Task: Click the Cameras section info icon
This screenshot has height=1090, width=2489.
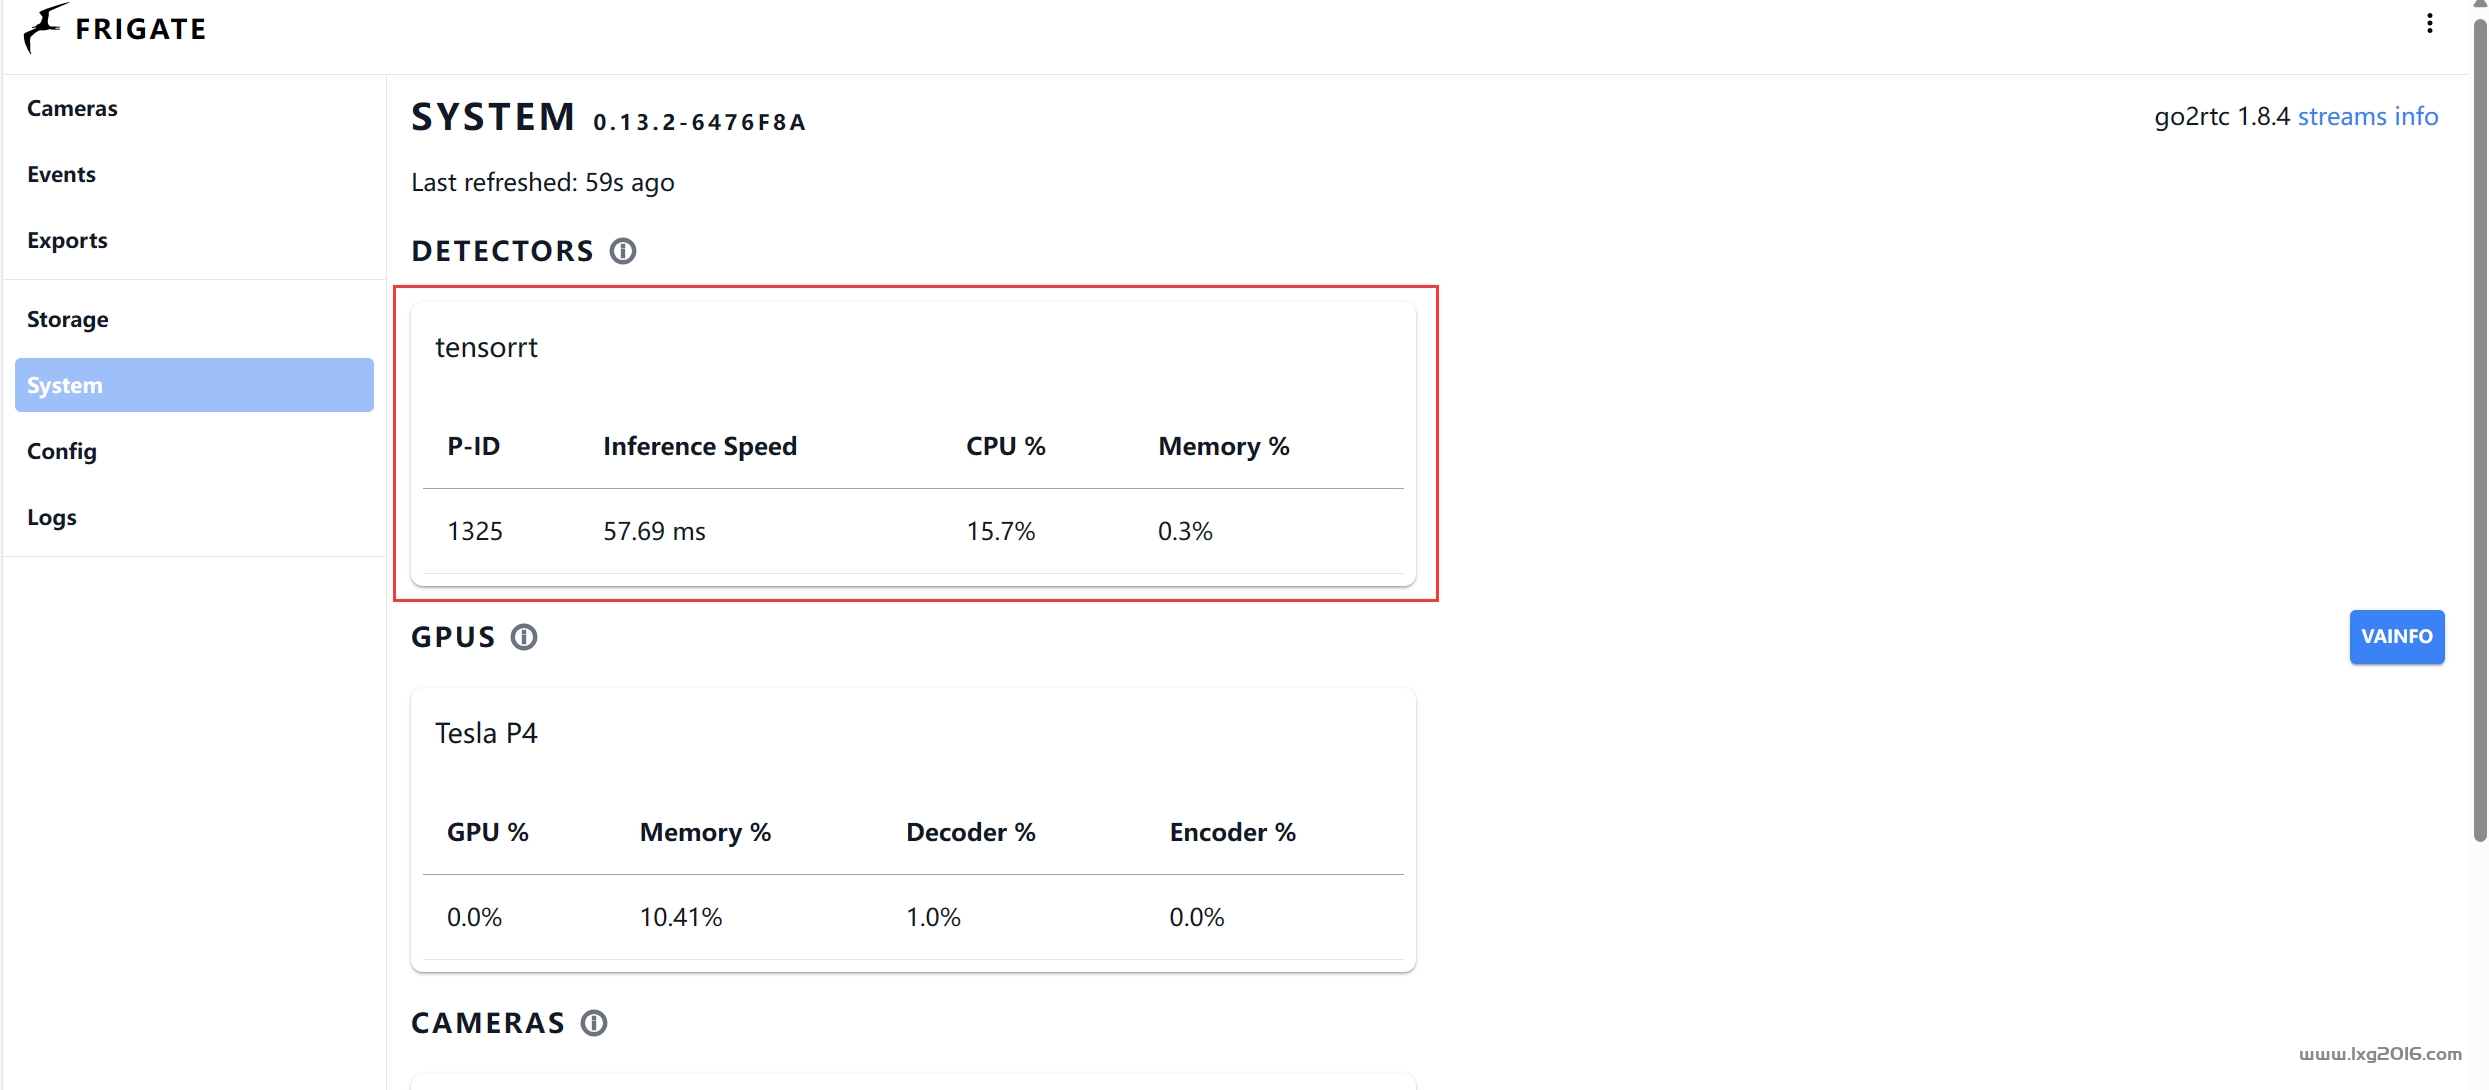Action: tap(594, 1023)
